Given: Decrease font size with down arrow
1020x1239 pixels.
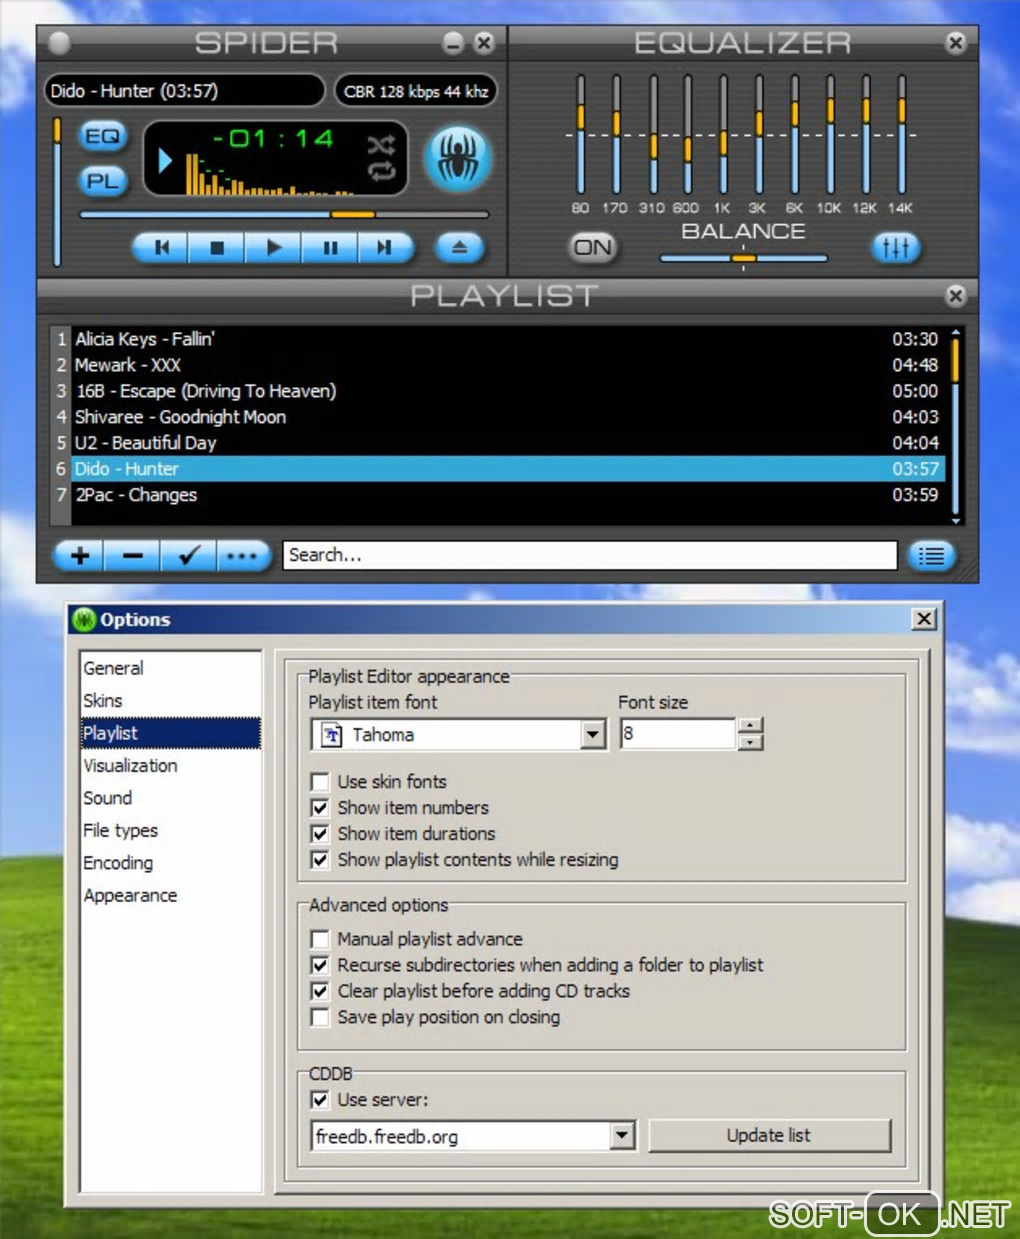Looking at the screenshot, I should [x=750, y=743].
